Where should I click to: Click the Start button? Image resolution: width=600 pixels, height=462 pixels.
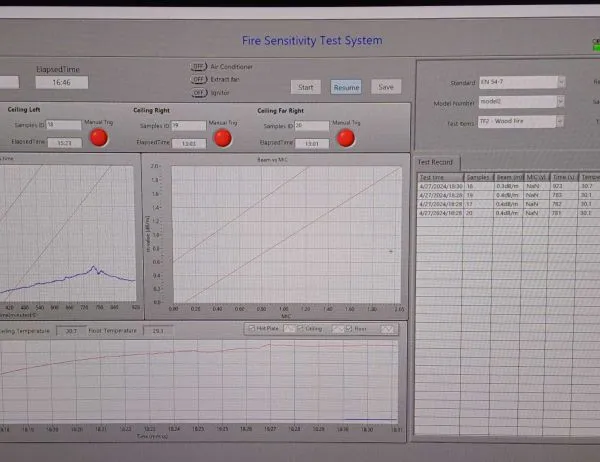click(x=305, y=87)
